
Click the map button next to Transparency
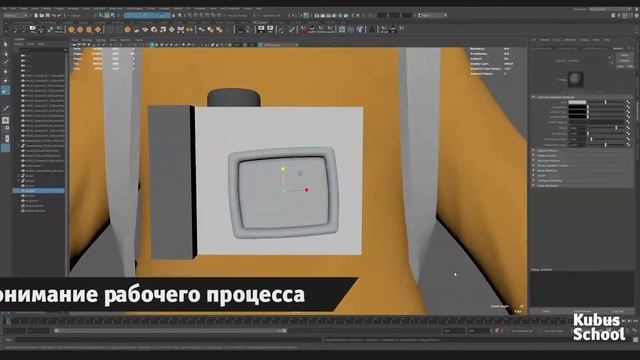[628, 107]
